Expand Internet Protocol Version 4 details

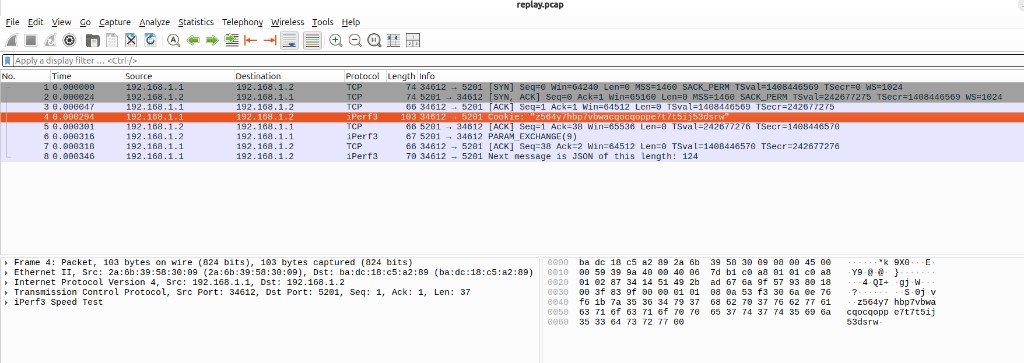(7, 282)
